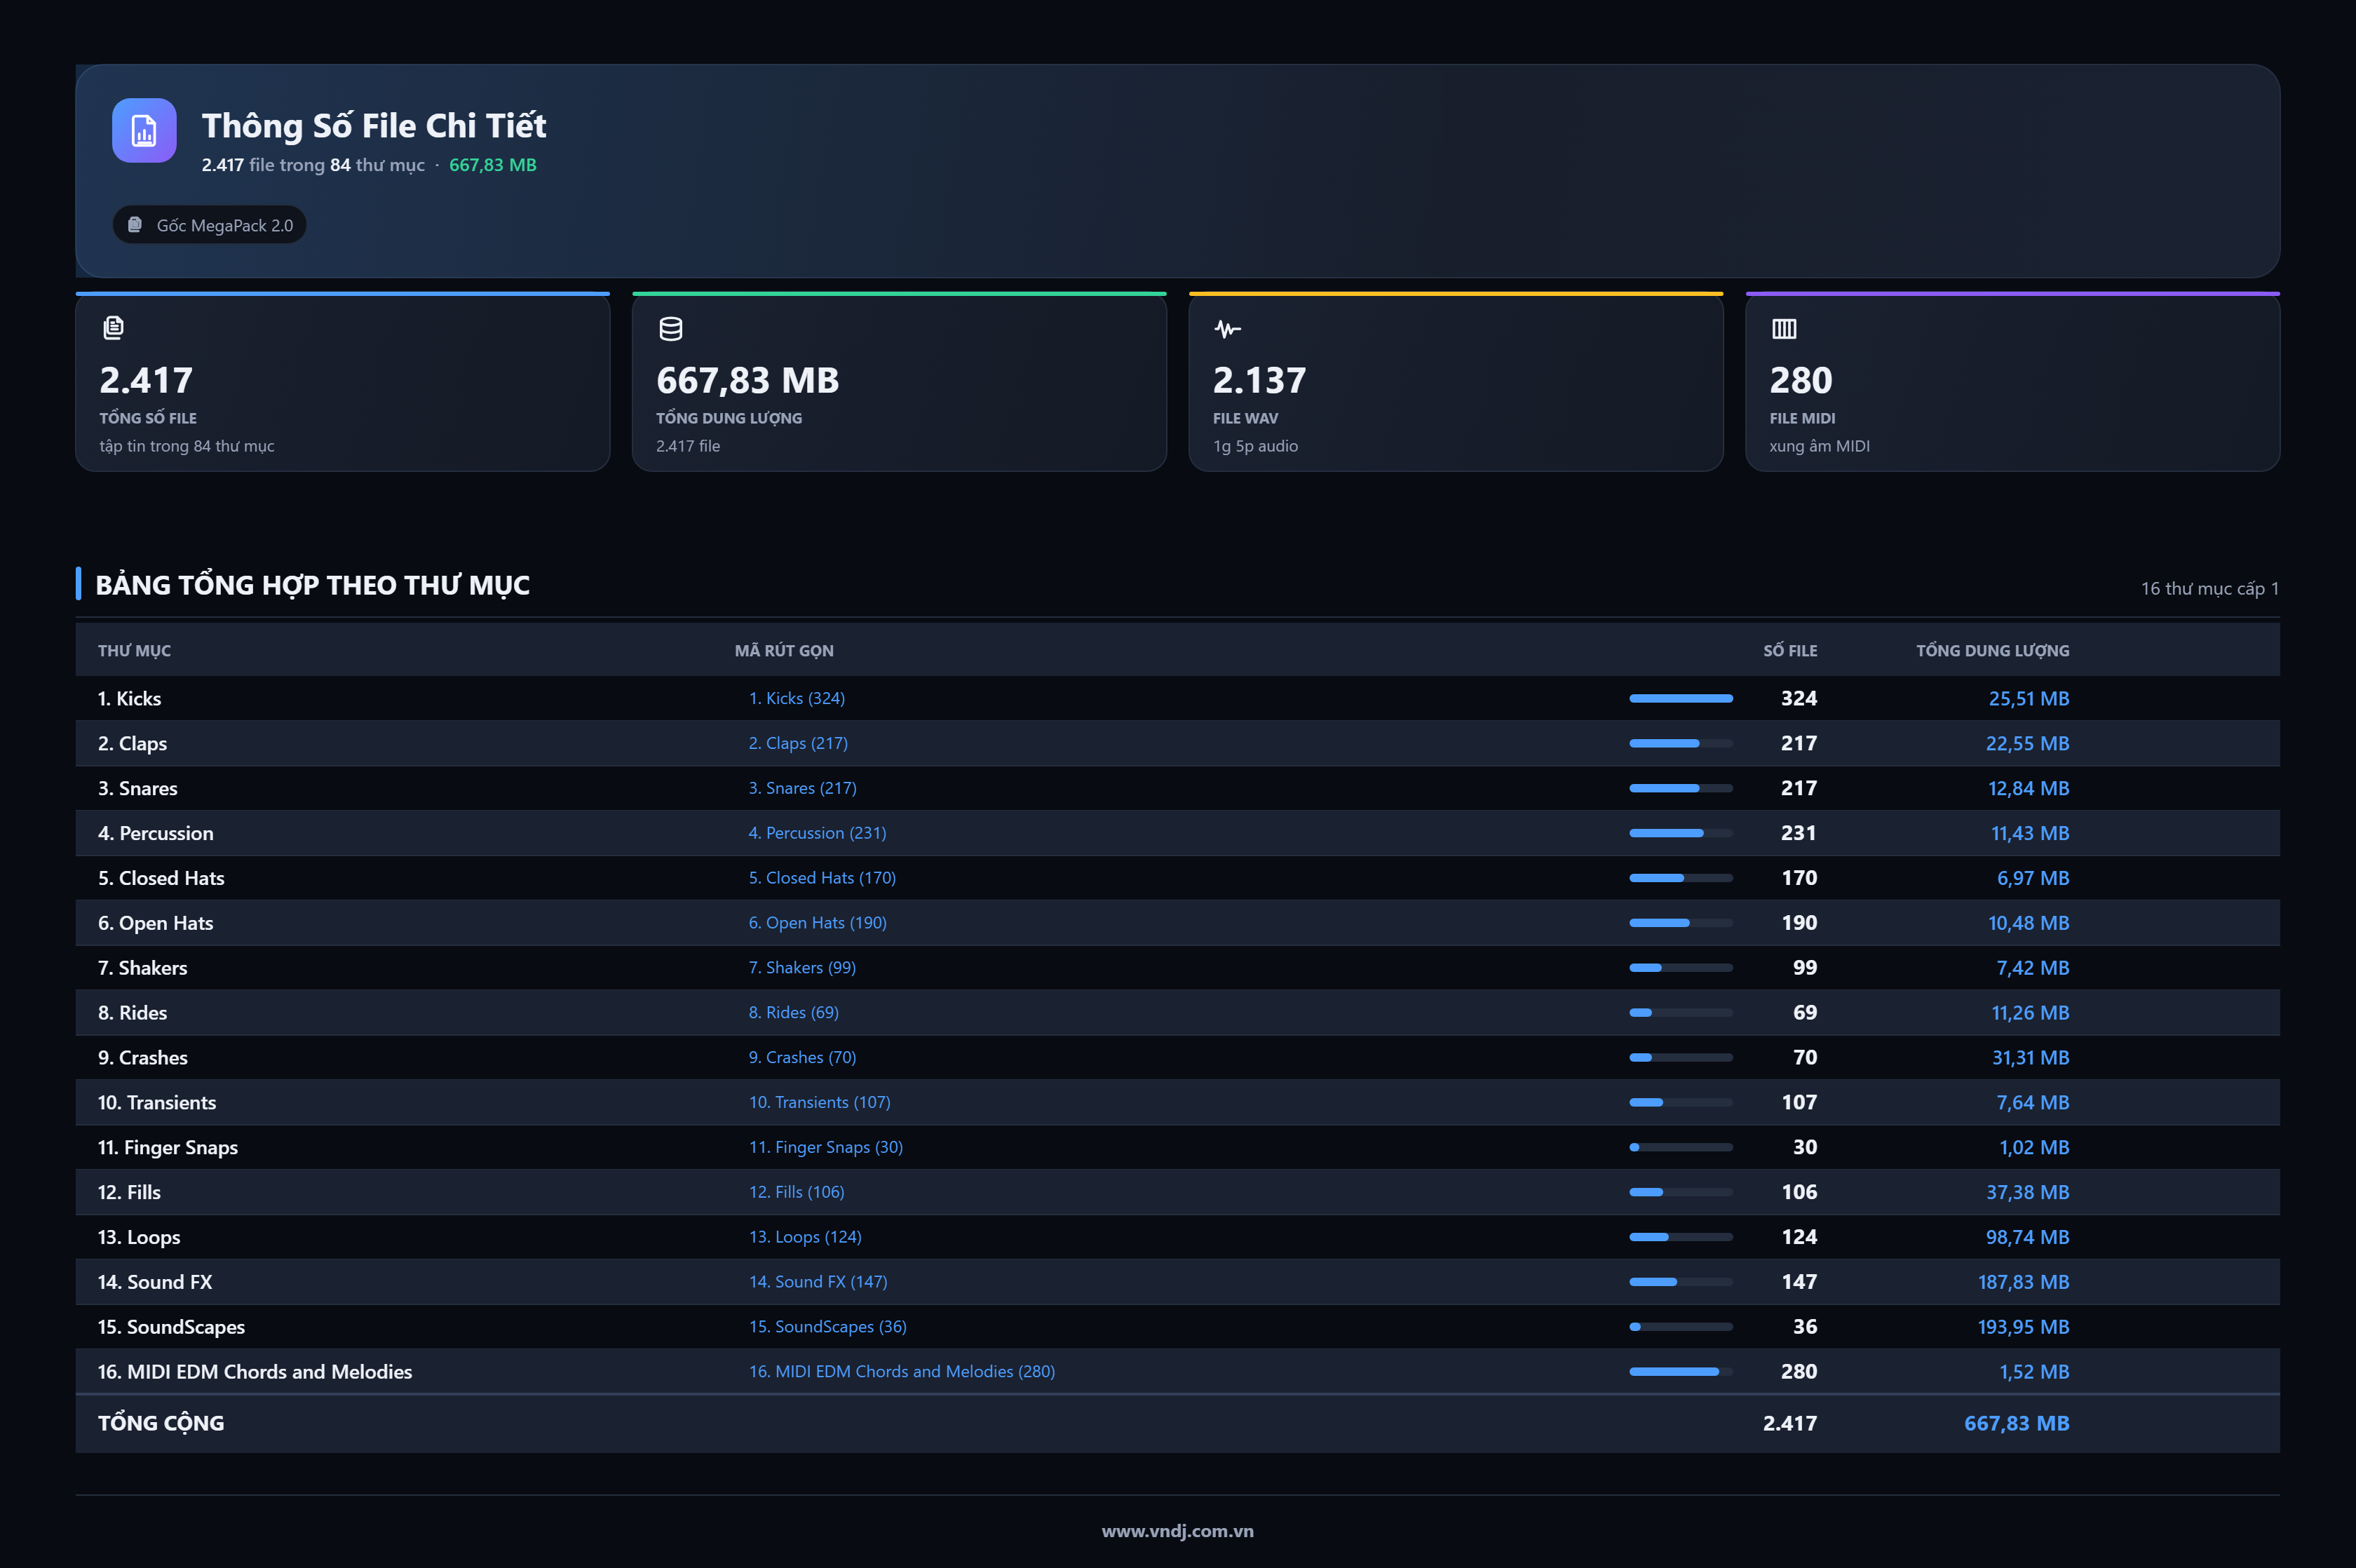Click the TỔNG DUNG LƯỢNG column header
2356x1568 pixels.
point(1992,651)
